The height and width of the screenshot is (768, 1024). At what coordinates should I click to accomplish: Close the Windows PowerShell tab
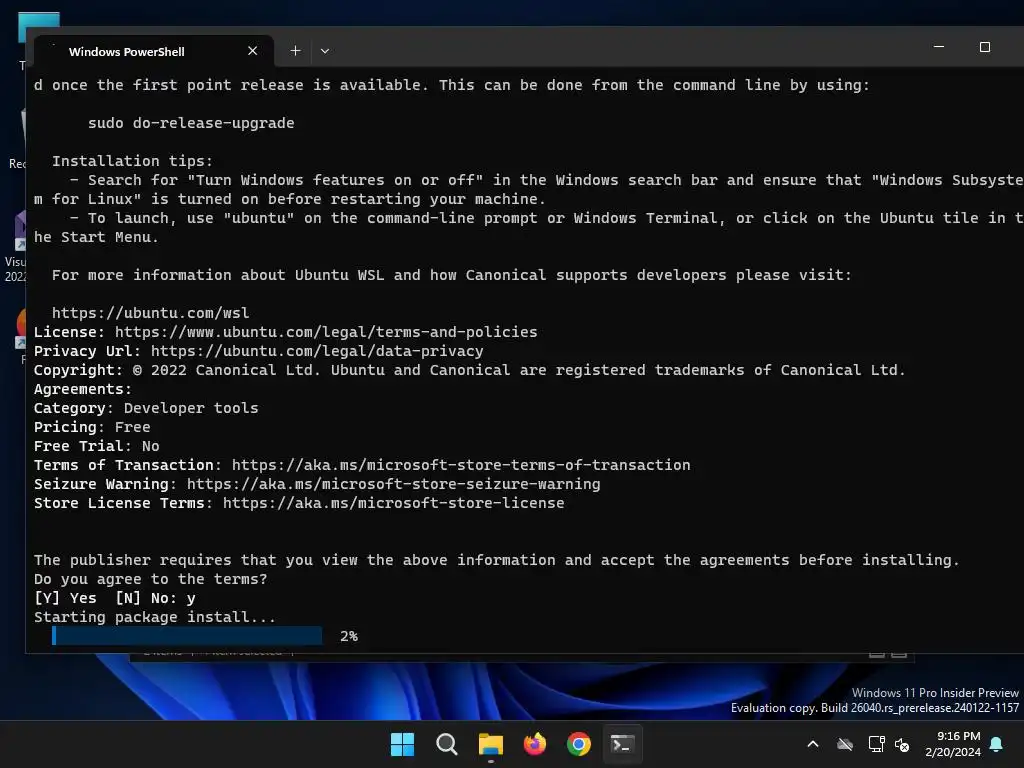tap(253, 51)
